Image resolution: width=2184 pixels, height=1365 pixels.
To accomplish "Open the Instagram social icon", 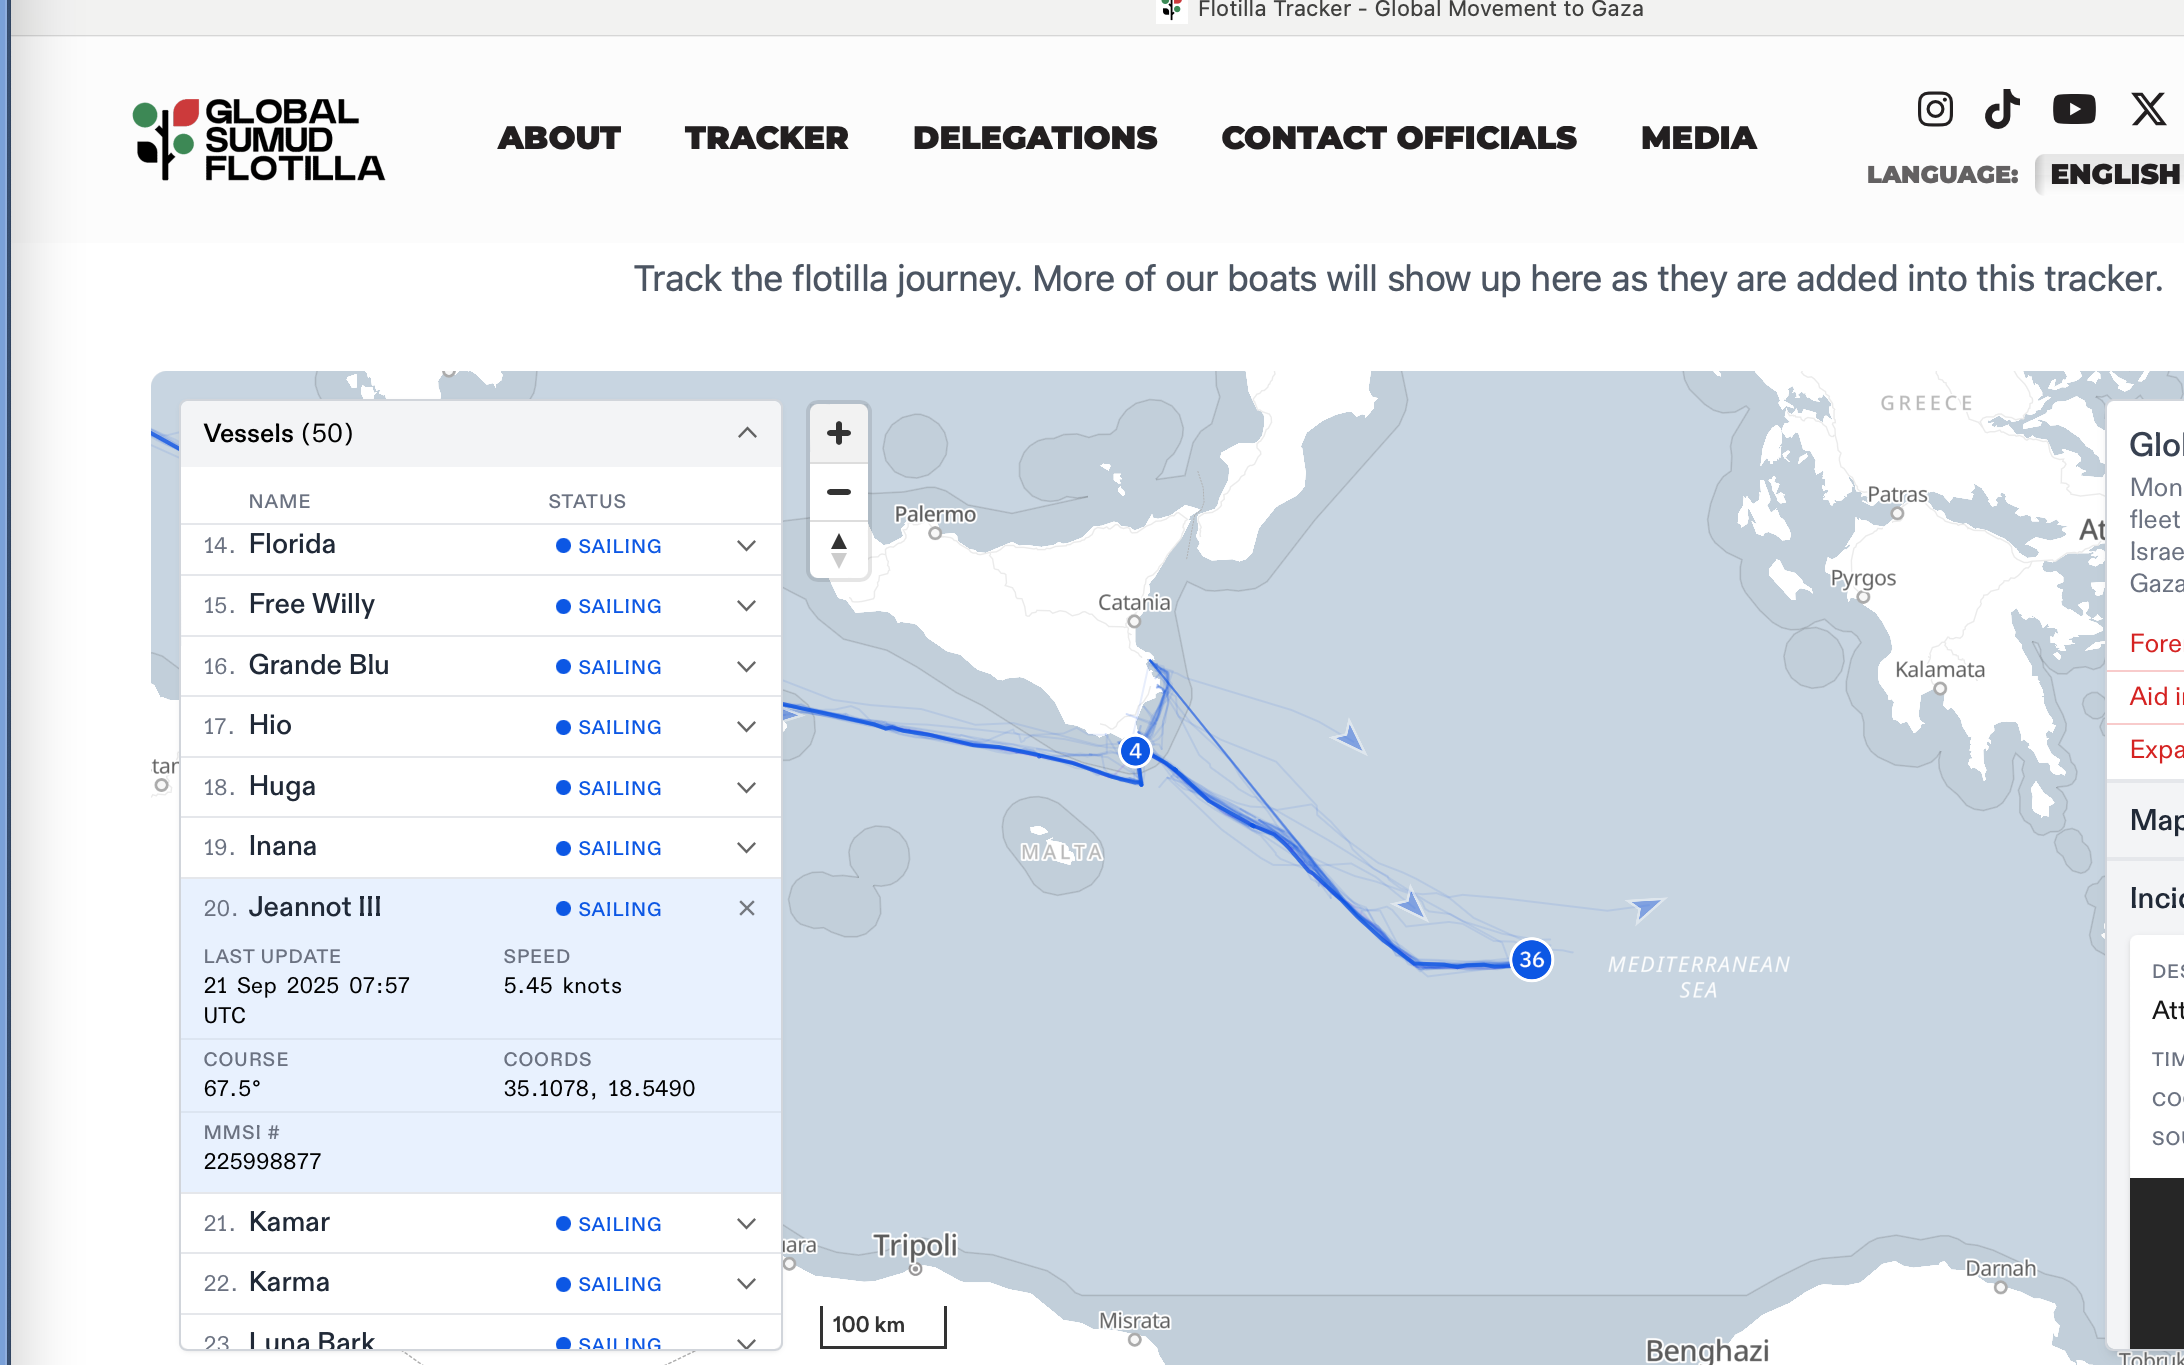I will point(1934,109).
